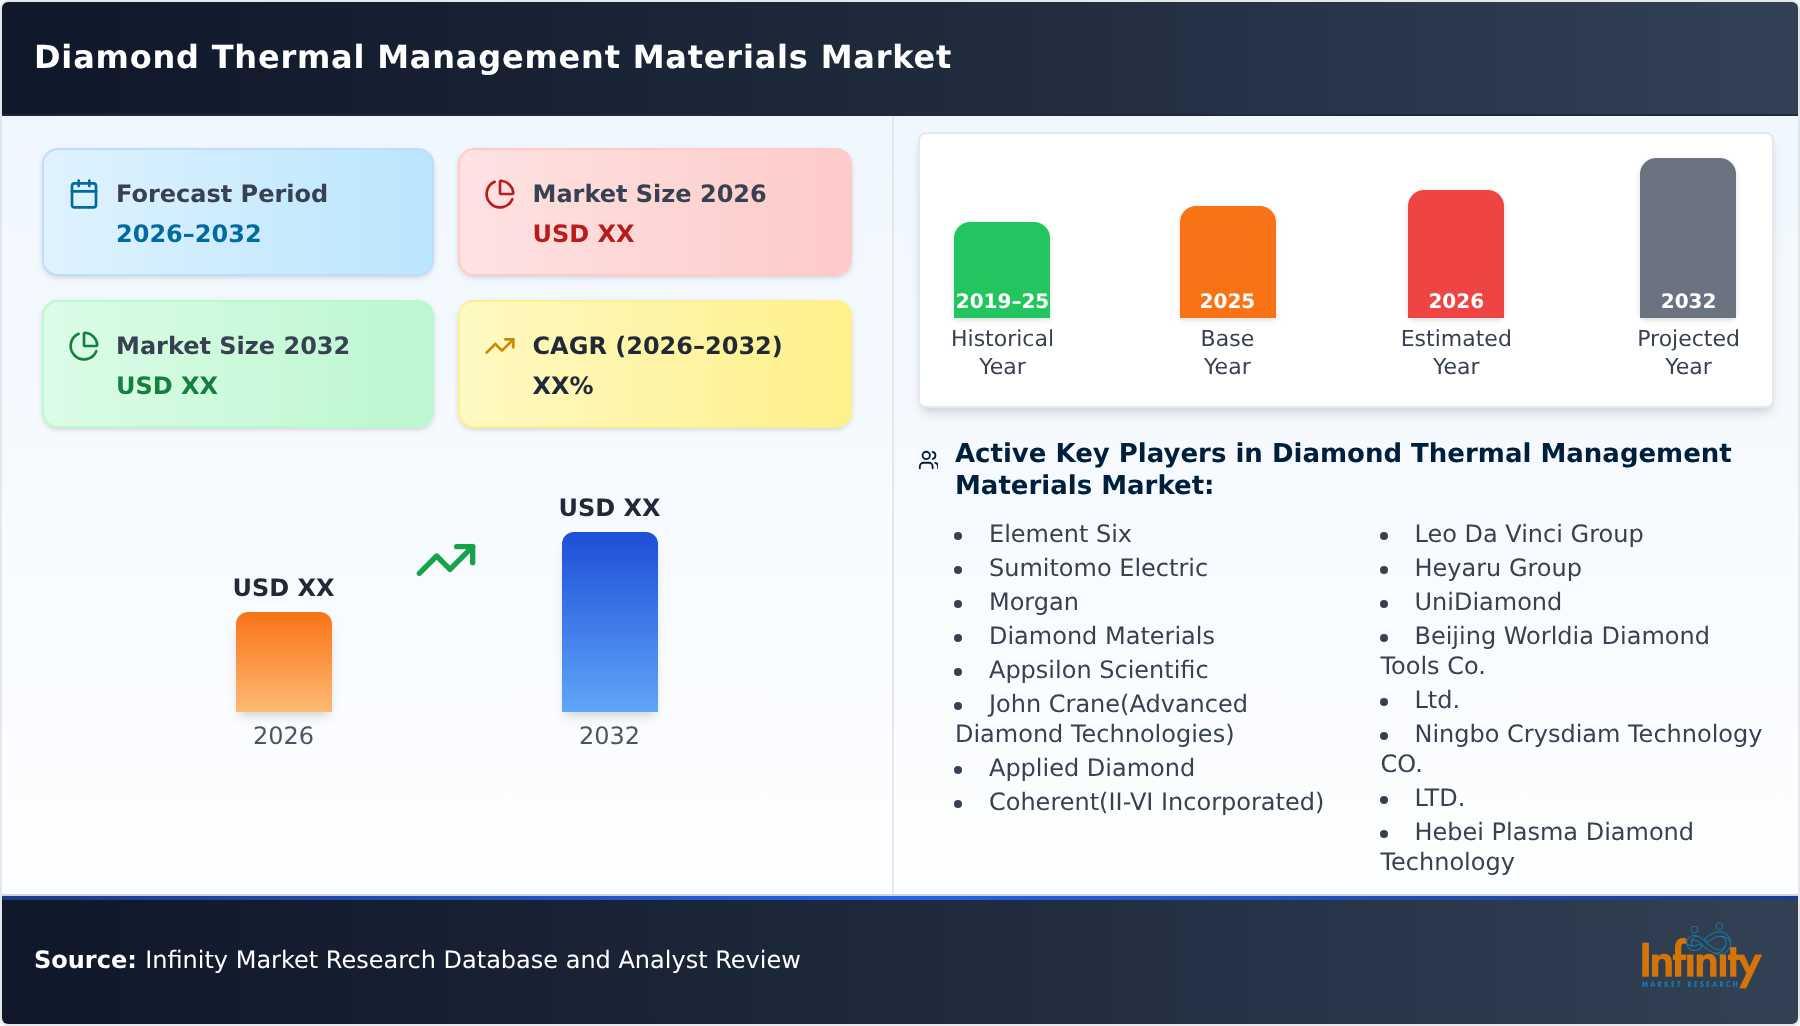This screenshot has height=1026, width=1800.
Task: Click the 'Source: Infinity Market Research Database' footer text
Action: point(417,960)
